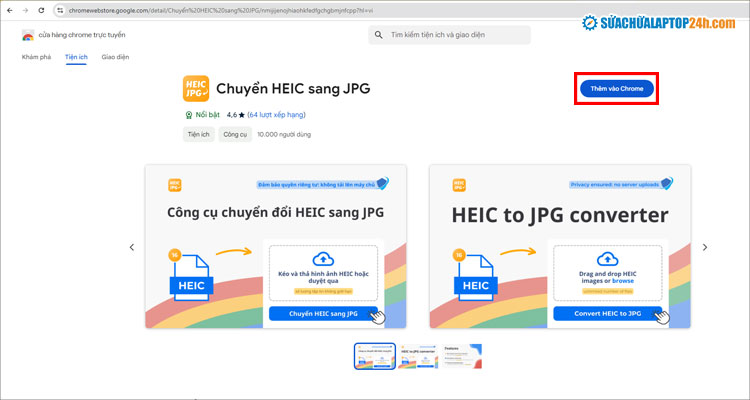750x400 pixels.
Task: Open the Chrome Web Store rainbow logo
Action: 28,35
